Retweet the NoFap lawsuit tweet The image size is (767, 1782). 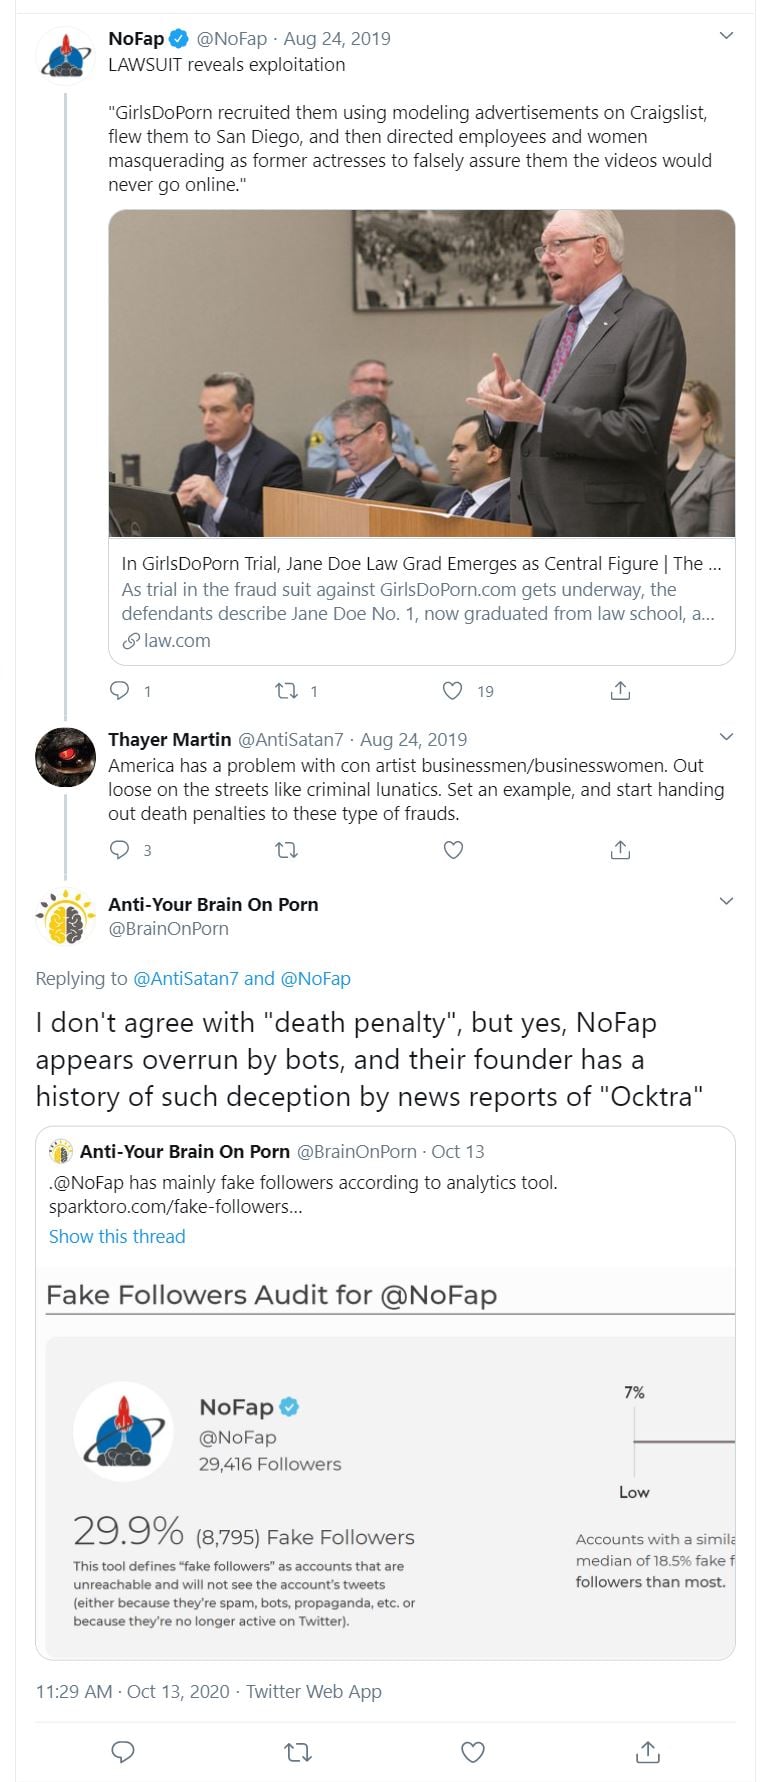(x=287, y=691)
